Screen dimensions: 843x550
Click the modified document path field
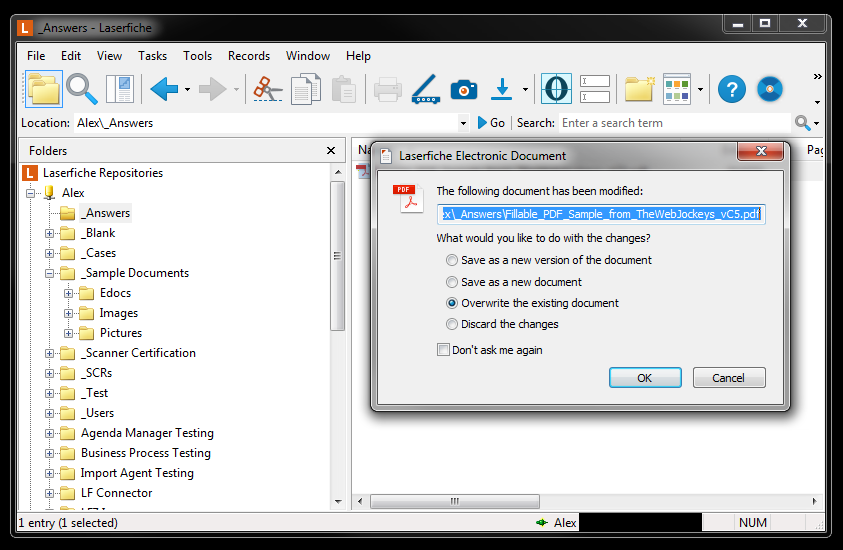[x=601, y=214]
